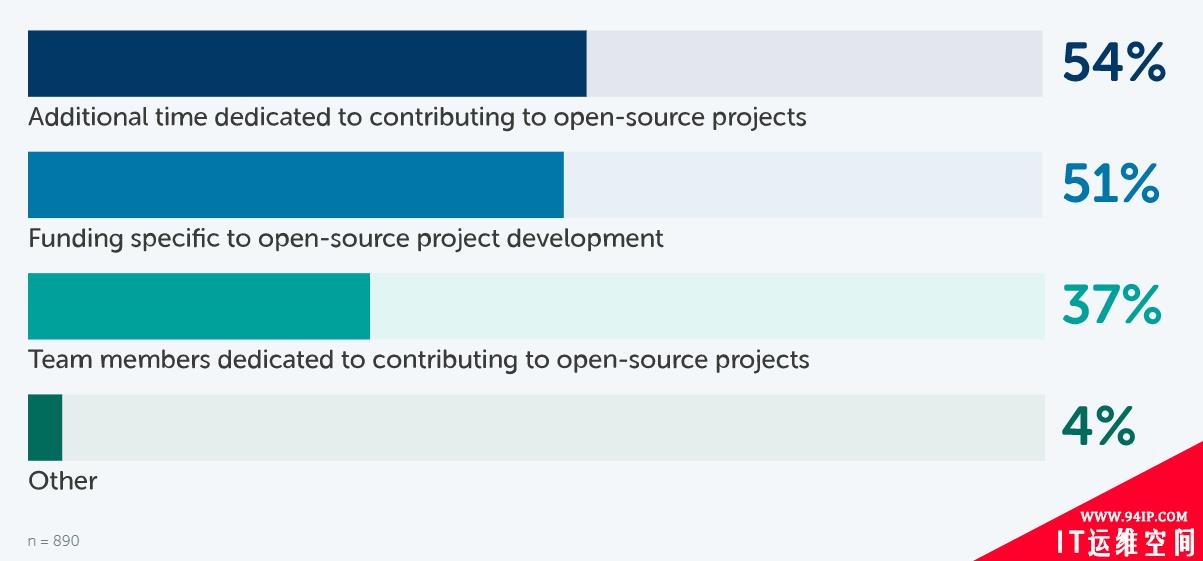This screenshot has height=561, width=1203.
Task: Click the n = 890 sample note
Action: coord(53,541)
